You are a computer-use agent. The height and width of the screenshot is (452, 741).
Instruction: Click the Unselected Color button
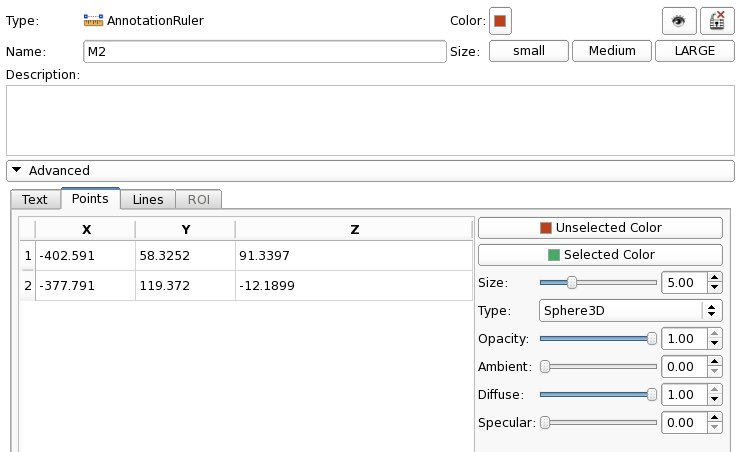[600, 227]
